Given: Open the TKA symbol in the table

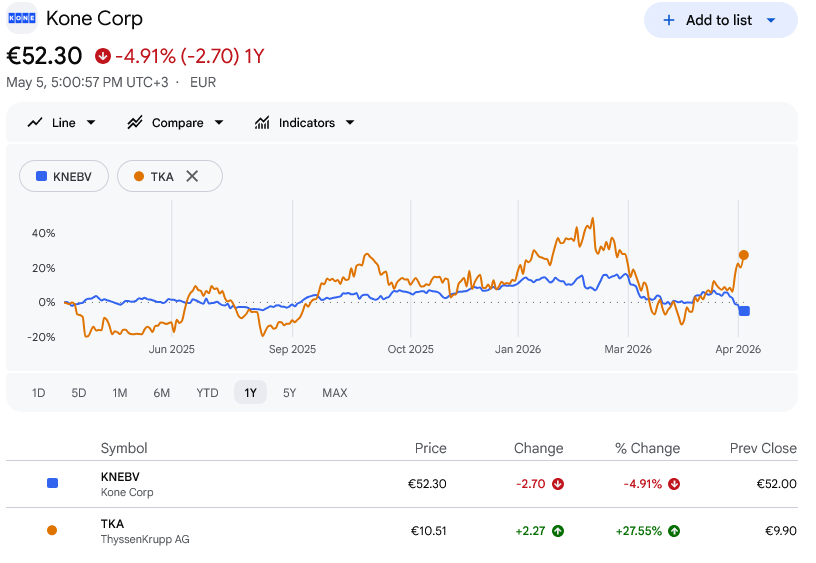Looking at the screenshot, I should [x=112, y=524].
